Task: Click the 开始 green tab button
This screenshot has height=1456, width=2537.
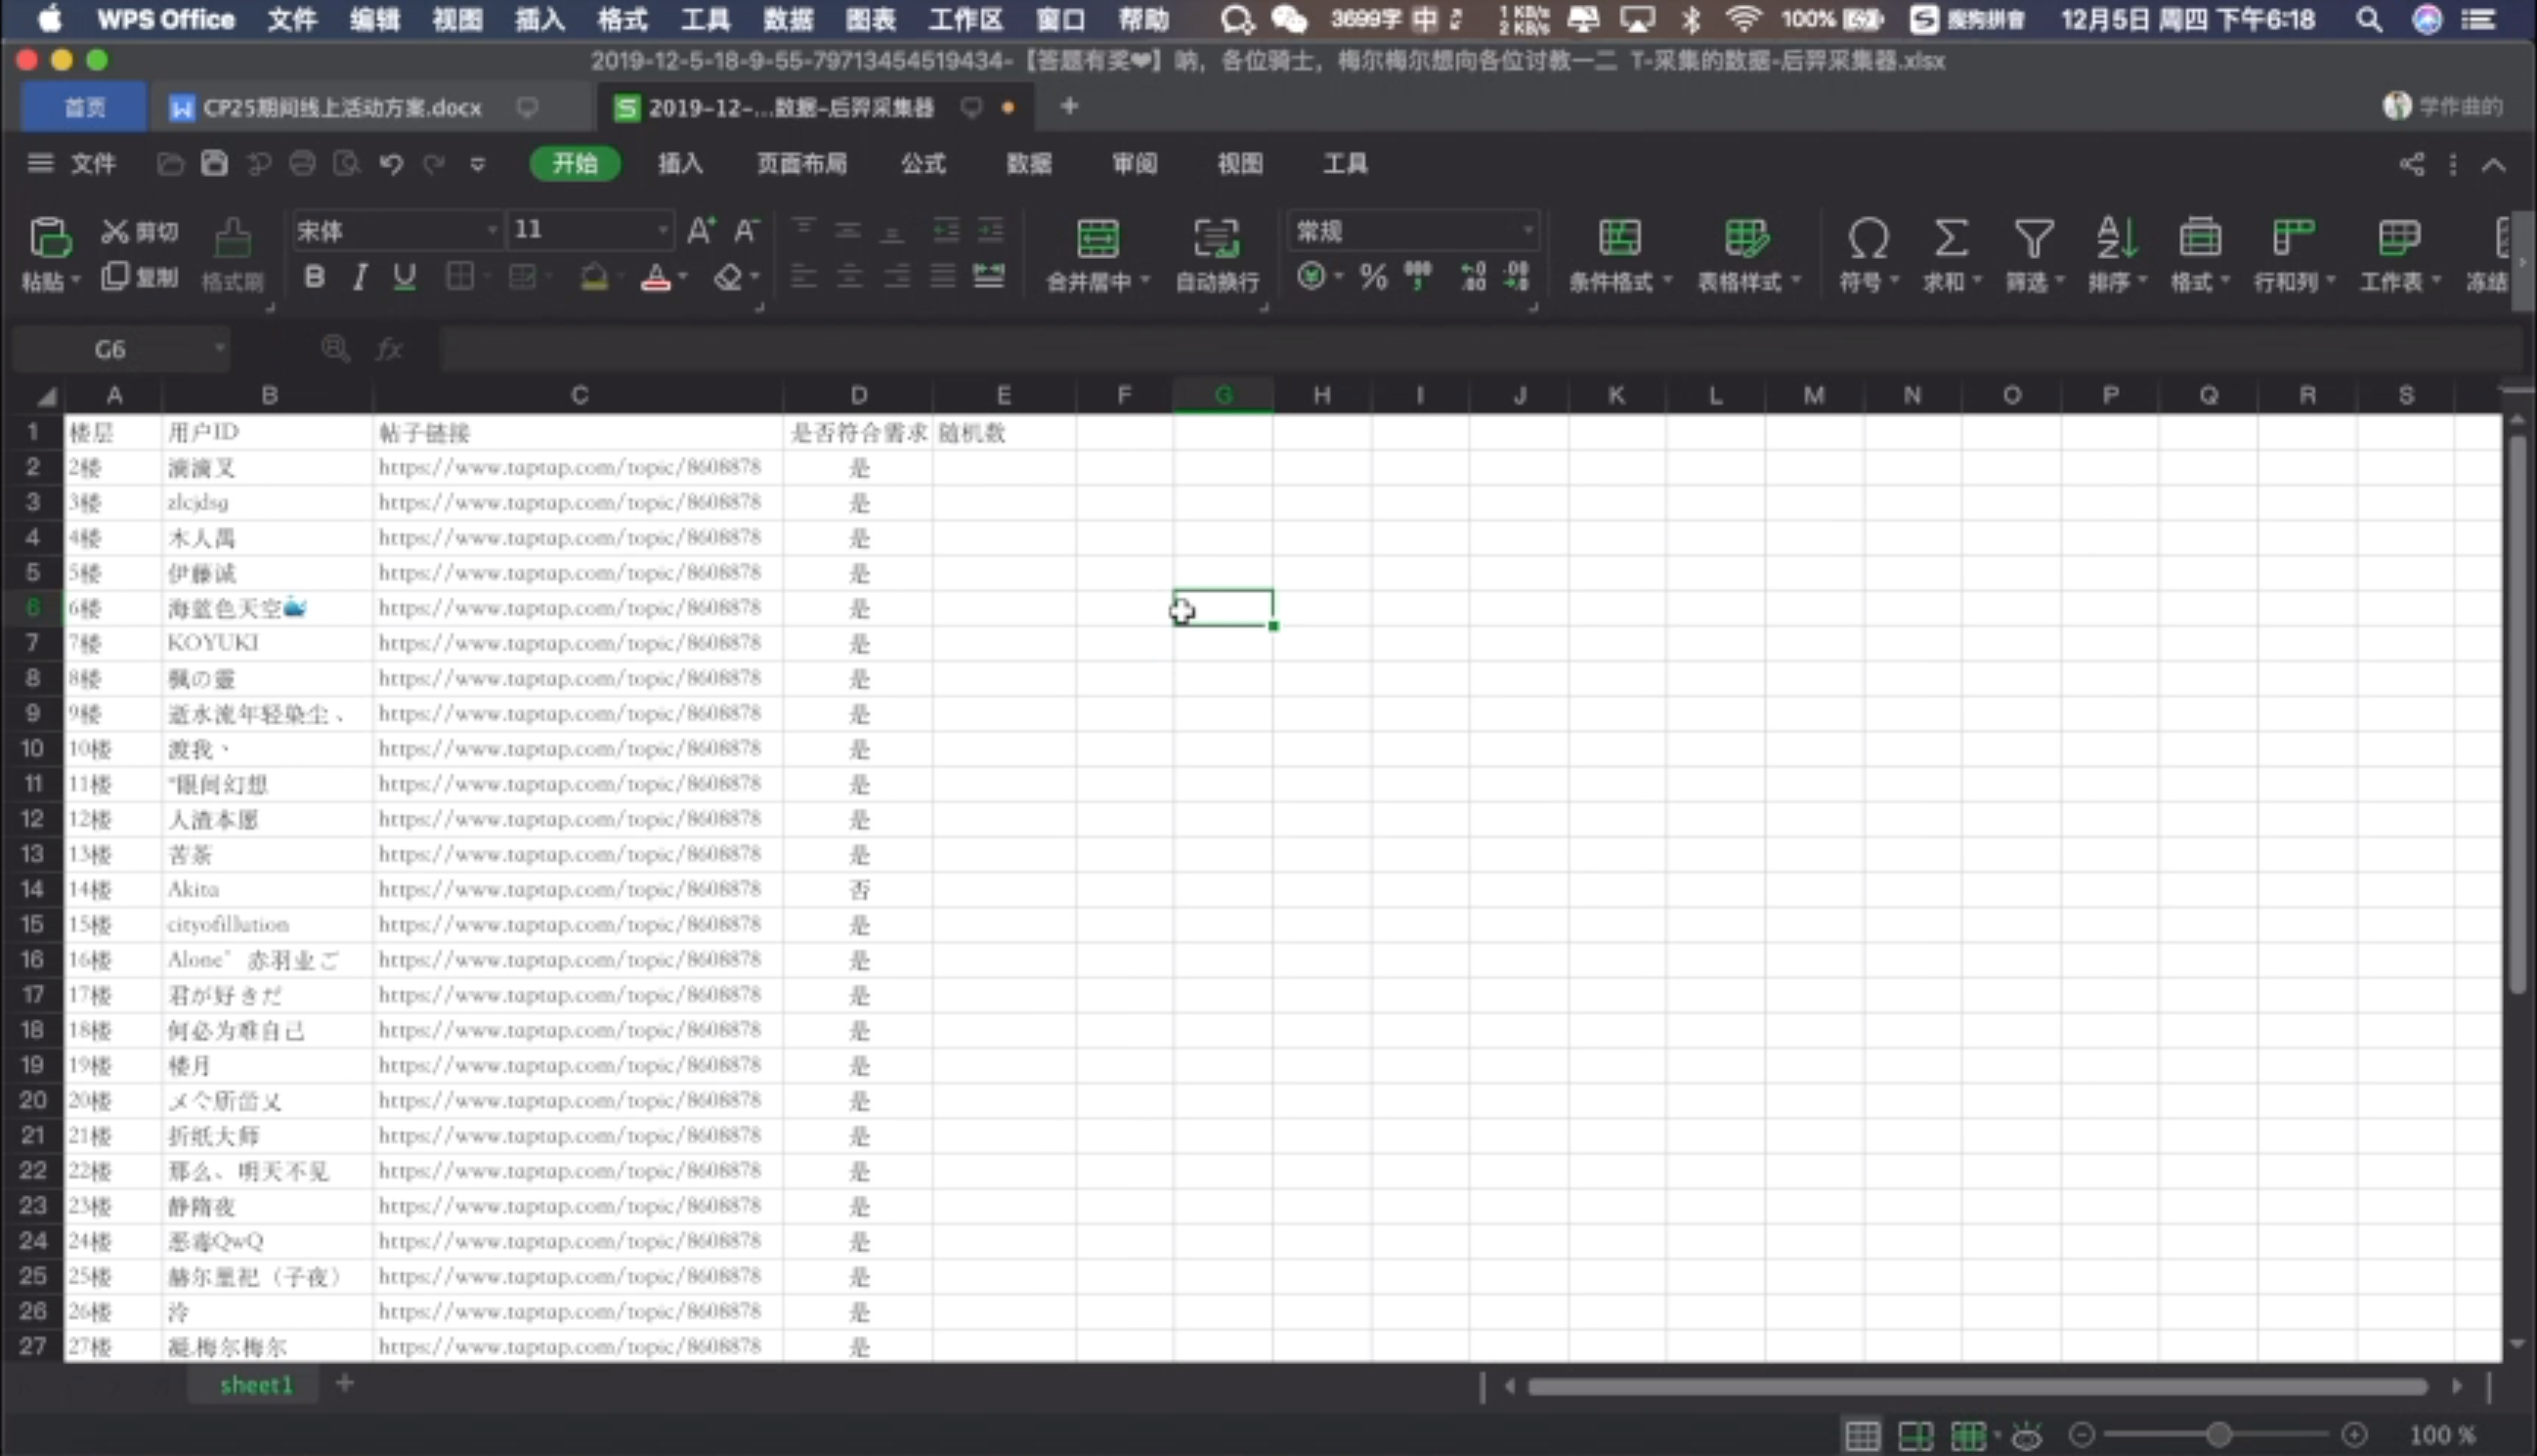Action: (x=575, y=163)
